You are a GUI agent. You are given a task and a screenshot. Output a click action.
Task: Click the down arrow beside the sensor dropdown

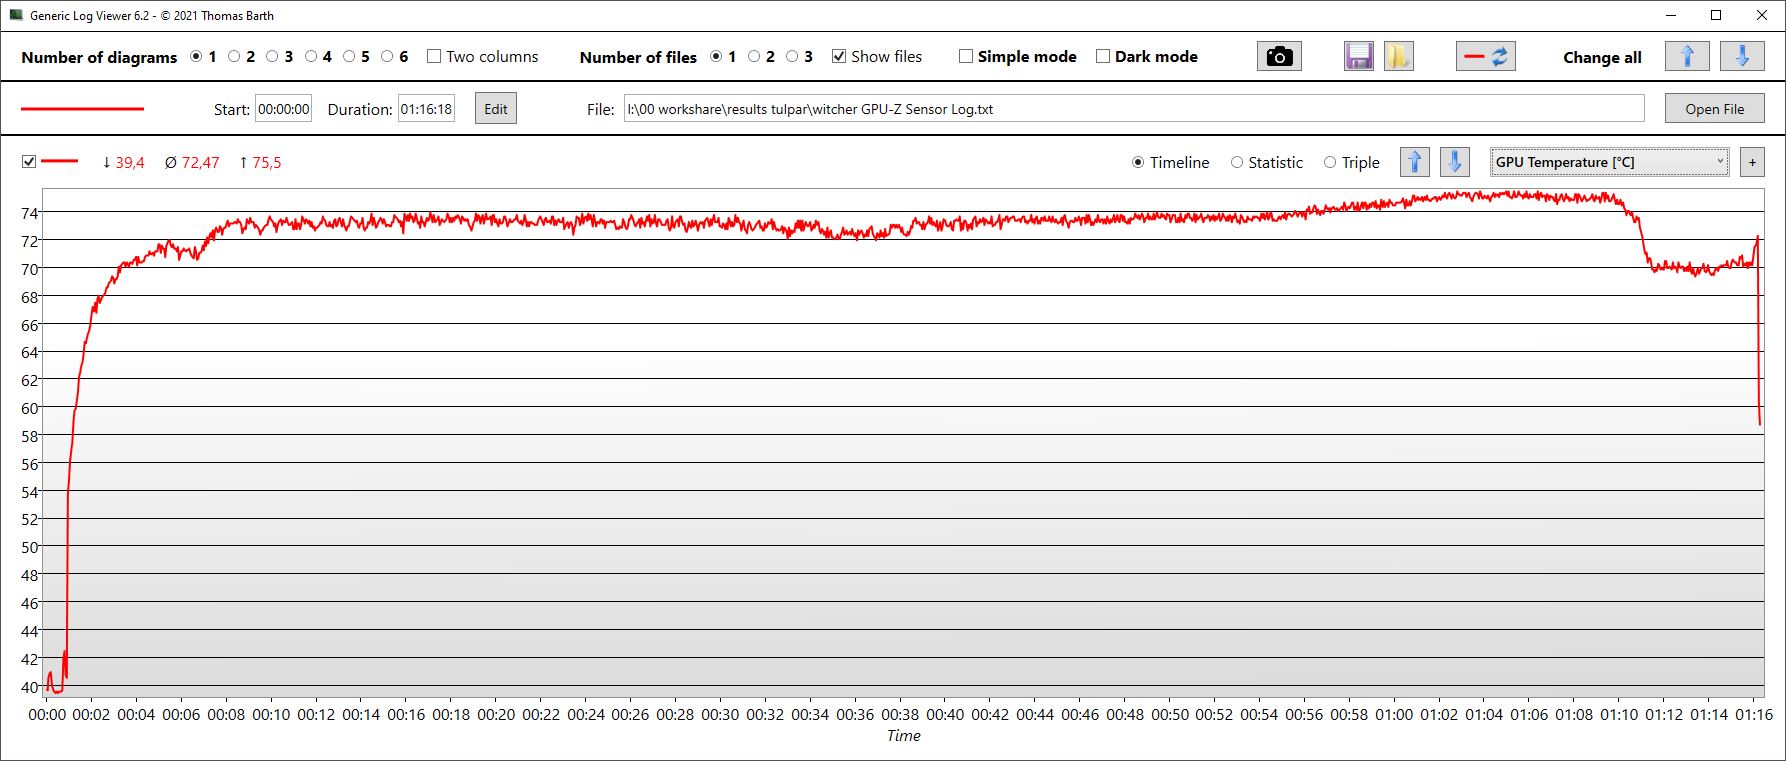[1454, 162]
